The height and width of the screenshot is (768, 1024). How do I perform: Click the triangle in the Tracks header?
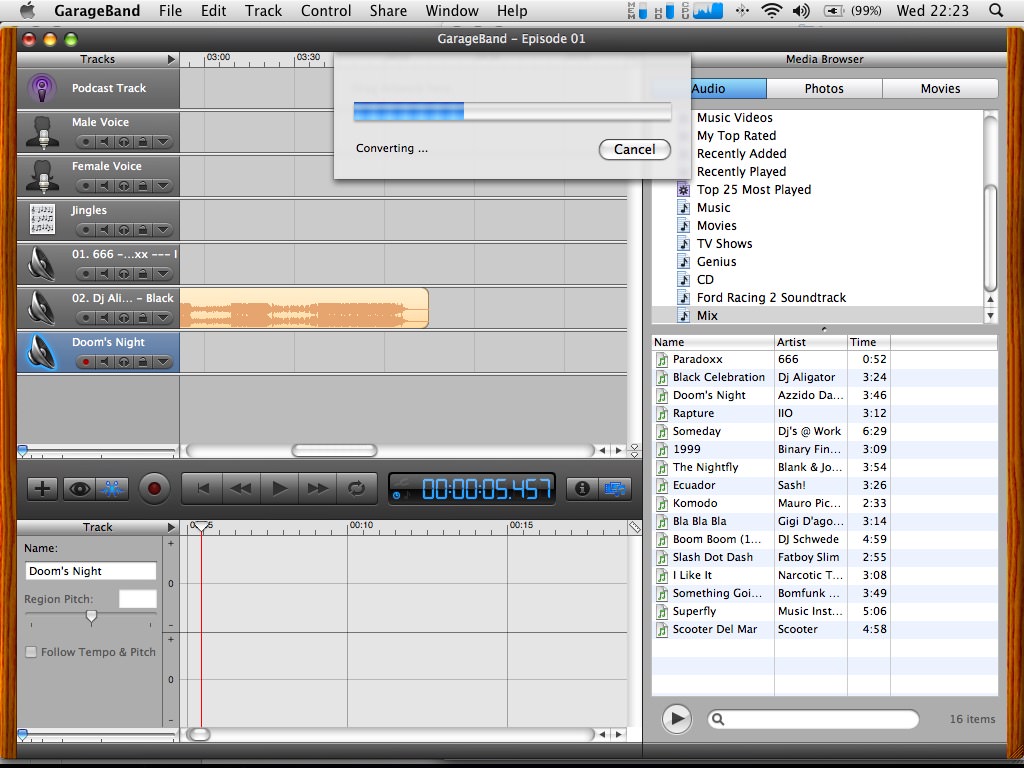click(x=171, y=59)
